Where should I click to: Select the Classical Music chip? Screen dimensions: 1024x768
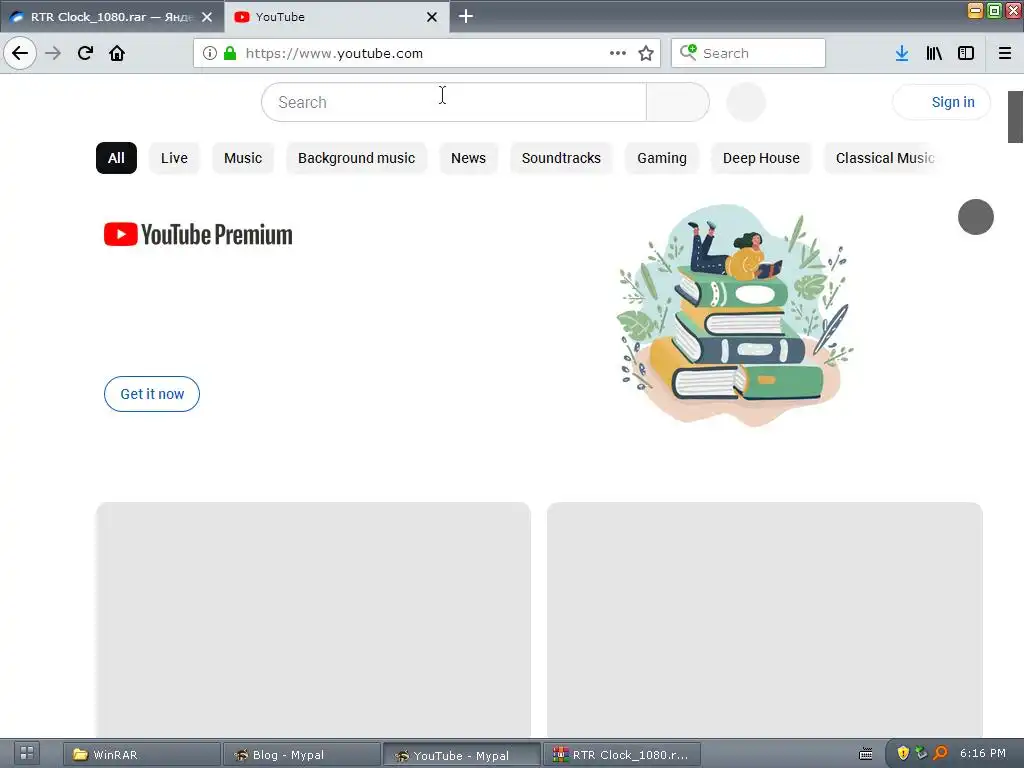(x=882, y=158)
